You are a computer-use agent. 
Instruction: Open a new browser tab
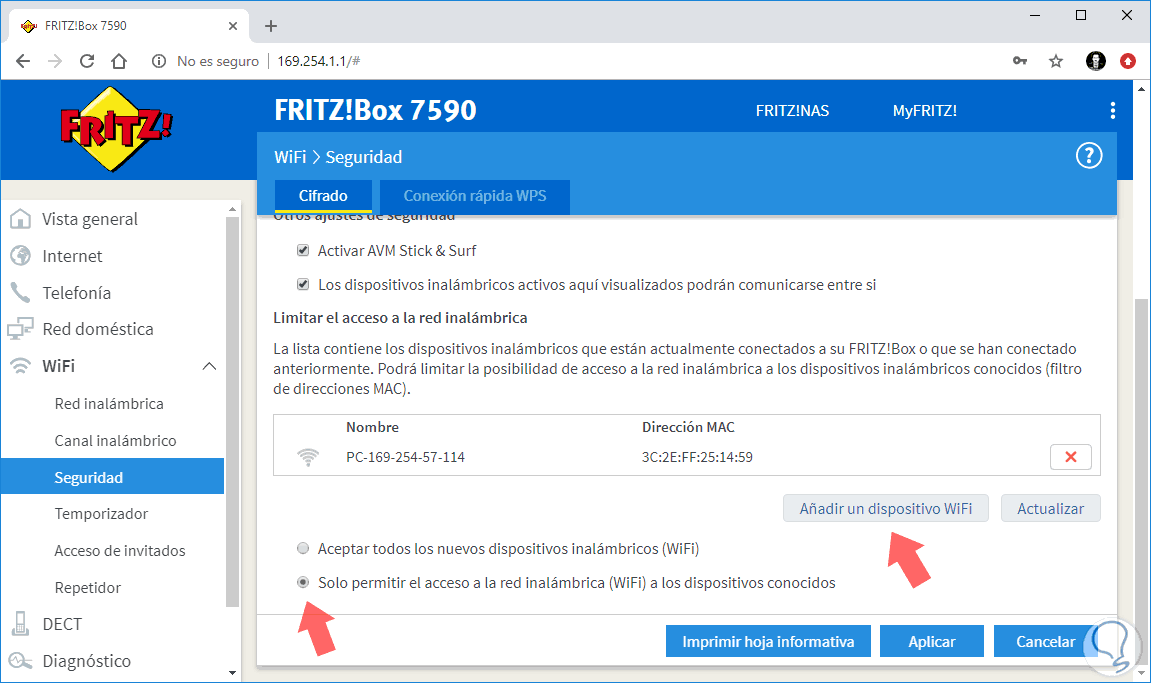coord(271,26)
